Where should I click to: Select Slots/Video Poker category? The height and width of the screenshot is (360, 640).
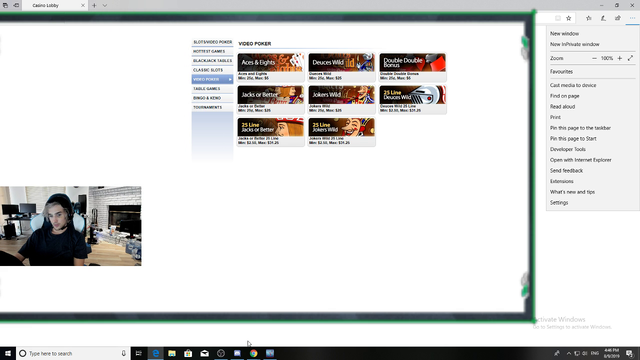tap(212, 42)
